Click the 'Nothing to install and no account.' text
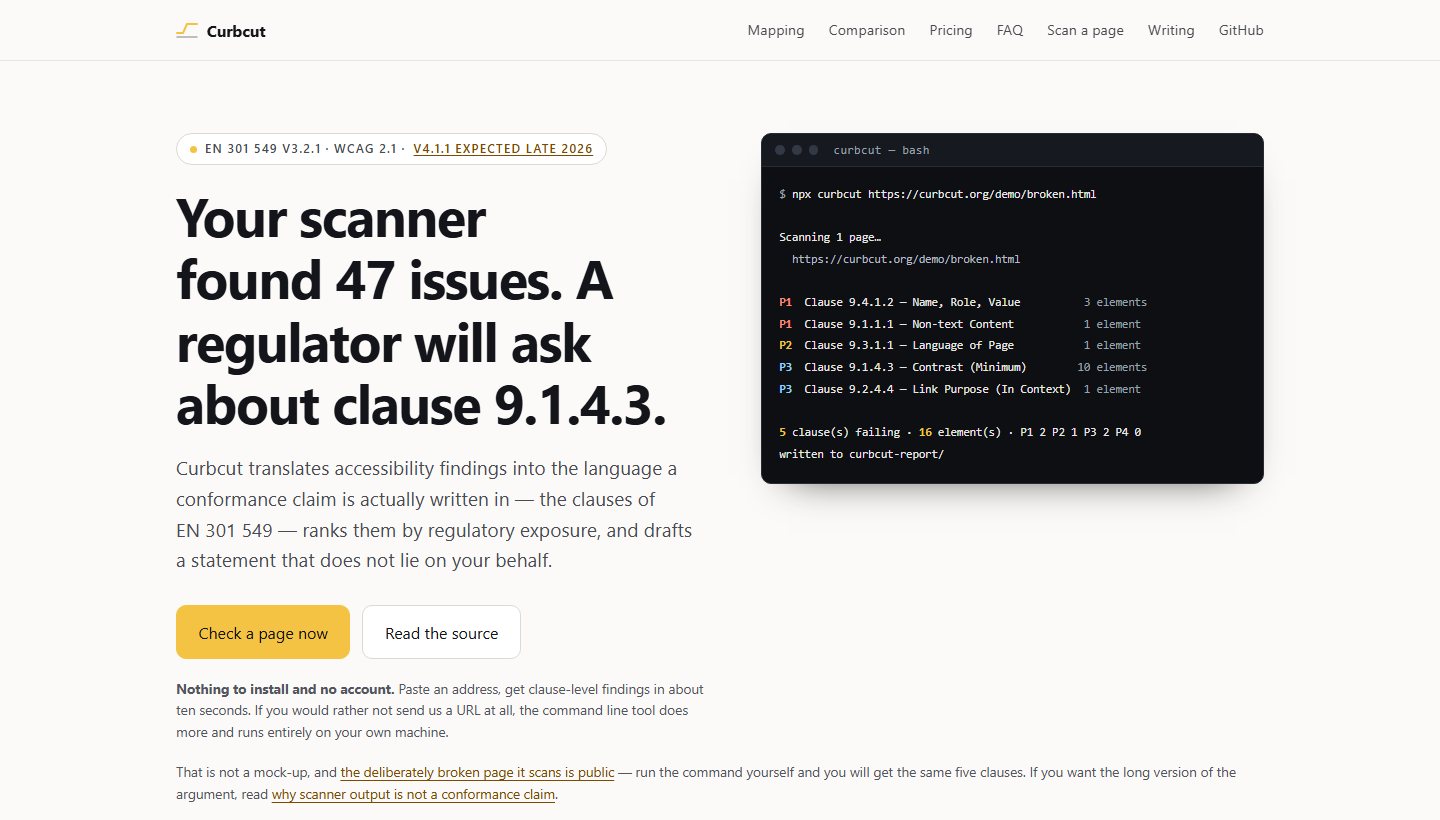 pos(285,689)
